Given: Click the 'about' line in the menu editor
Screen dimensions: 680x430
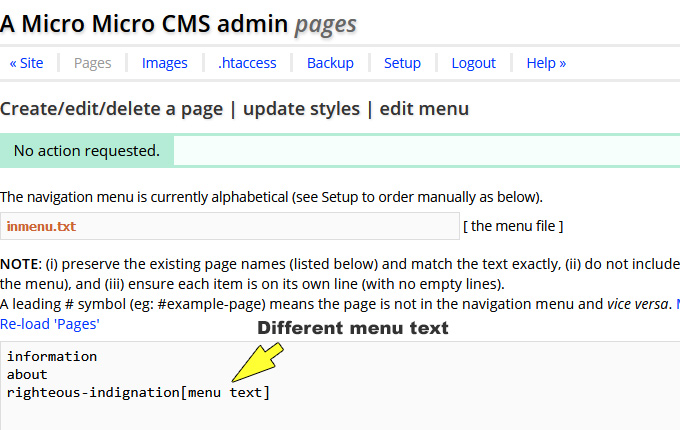Looking at the screenshot, I should [x=27, y=374].
